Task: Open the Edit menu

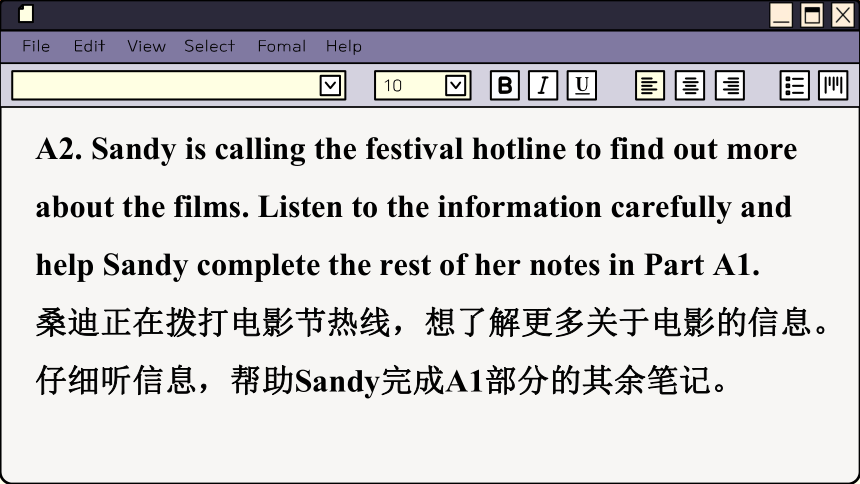Action: click(89, 46)
